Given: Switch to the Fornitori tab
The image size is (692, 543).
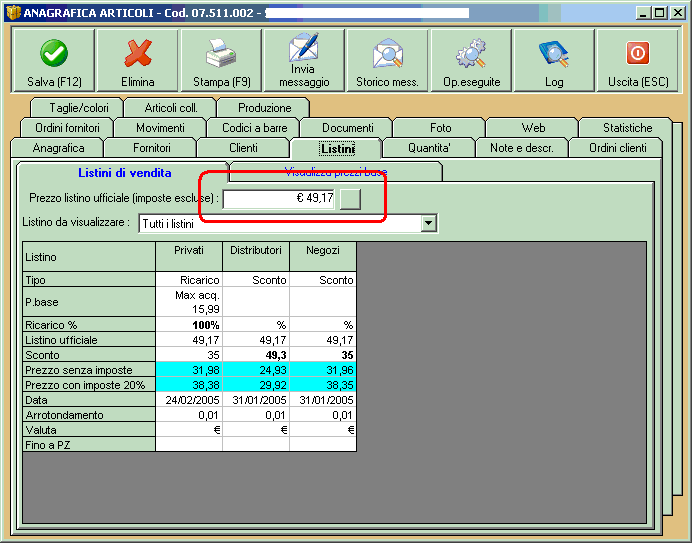Looking at the screenshot, I should point(151,148).
